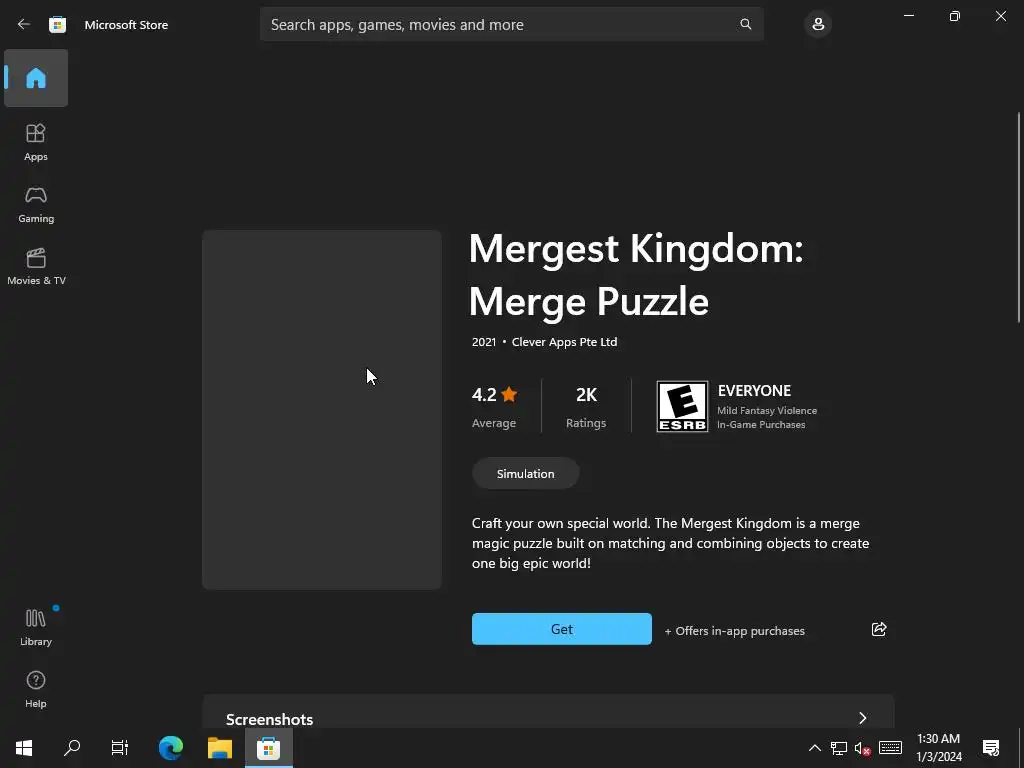This screenshot has width=1024, height=768.
Task: Open the Gaming section
Action: tap(36, 204)
